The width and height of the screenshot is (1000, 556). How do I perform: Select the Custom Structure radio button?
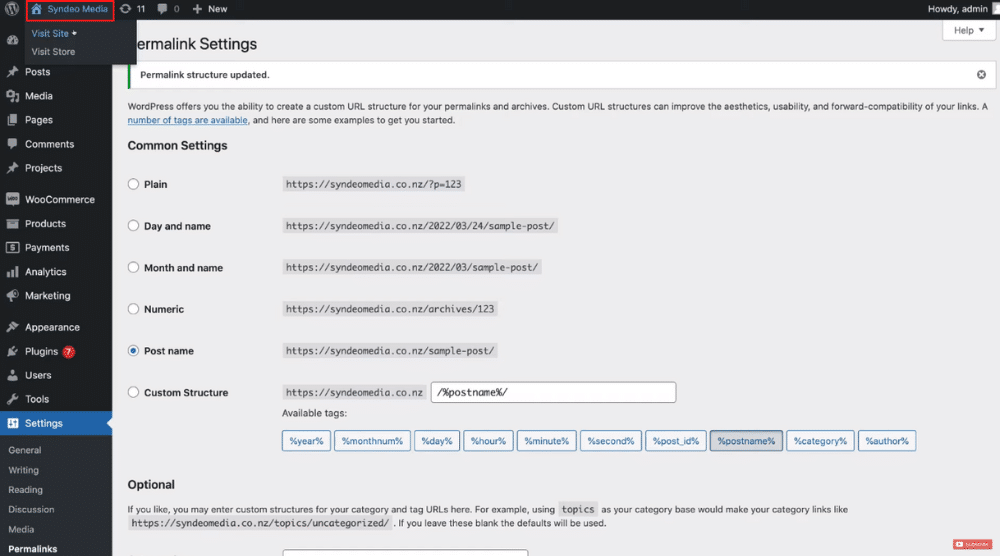click(133, 392)
